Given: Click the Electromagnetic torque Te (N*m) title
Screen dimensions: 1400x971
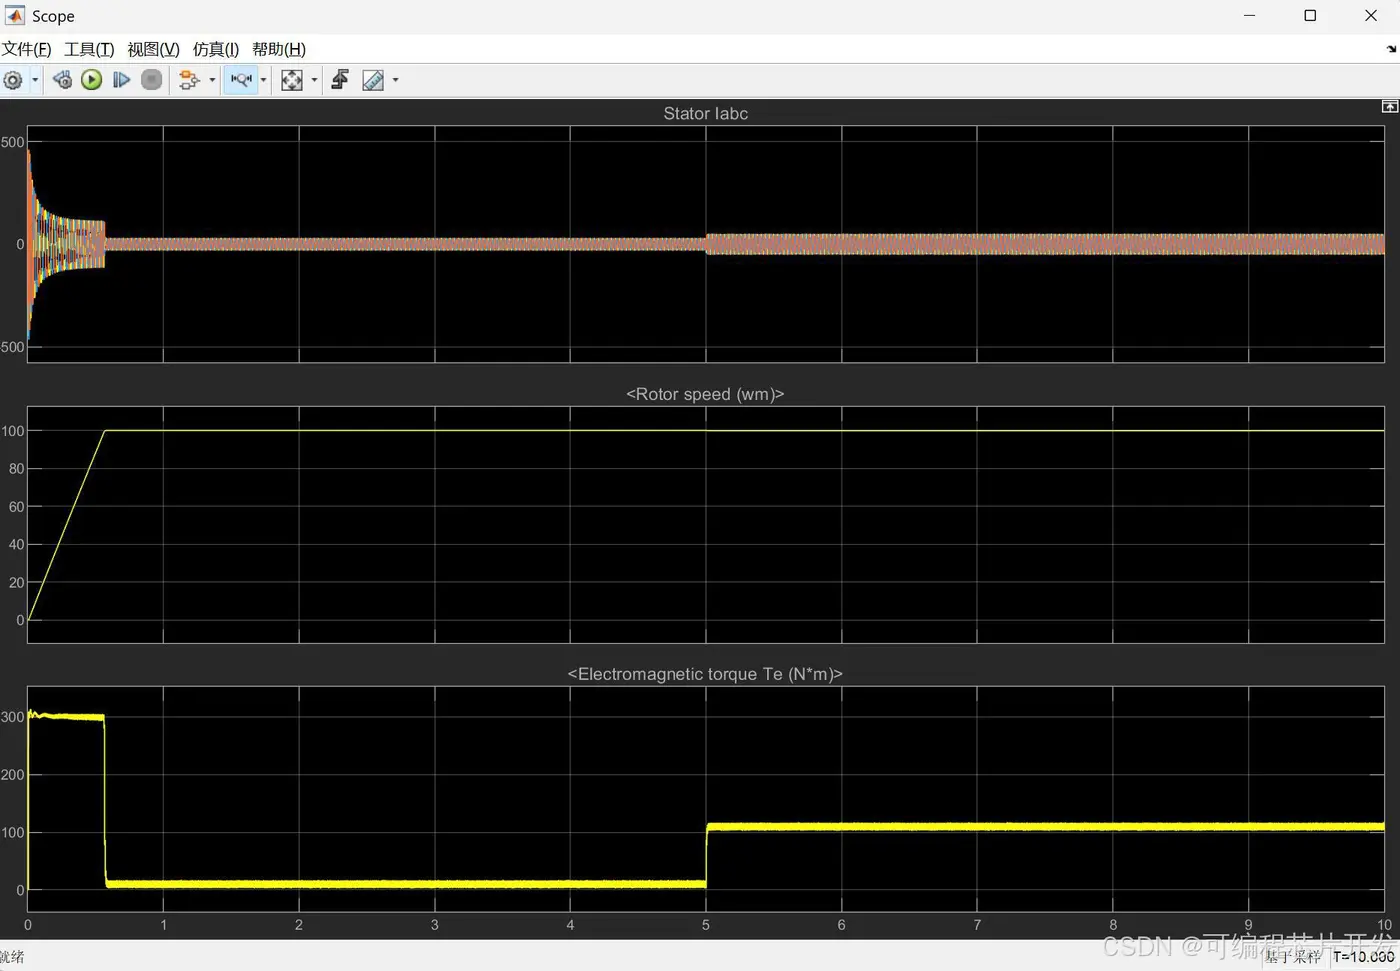Looking at the screenshot, I should point(705,674).
